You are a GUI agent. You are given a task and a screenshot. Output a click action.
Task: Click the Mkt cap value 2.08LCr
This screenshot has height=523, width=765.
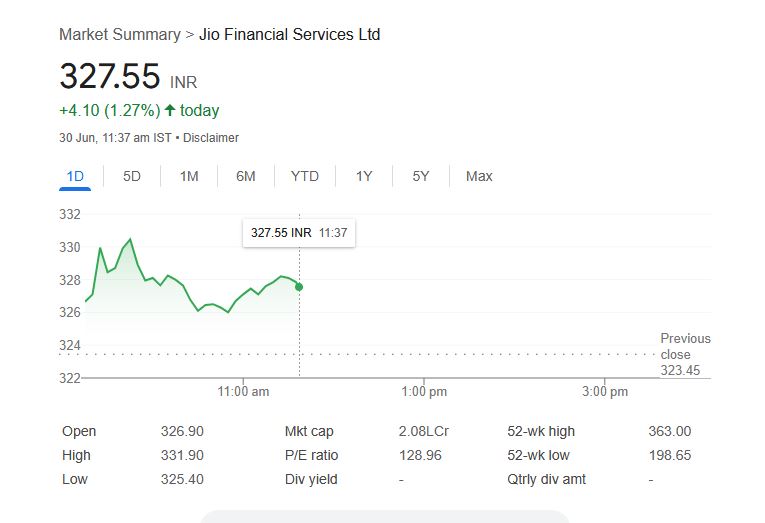(424, 432)
